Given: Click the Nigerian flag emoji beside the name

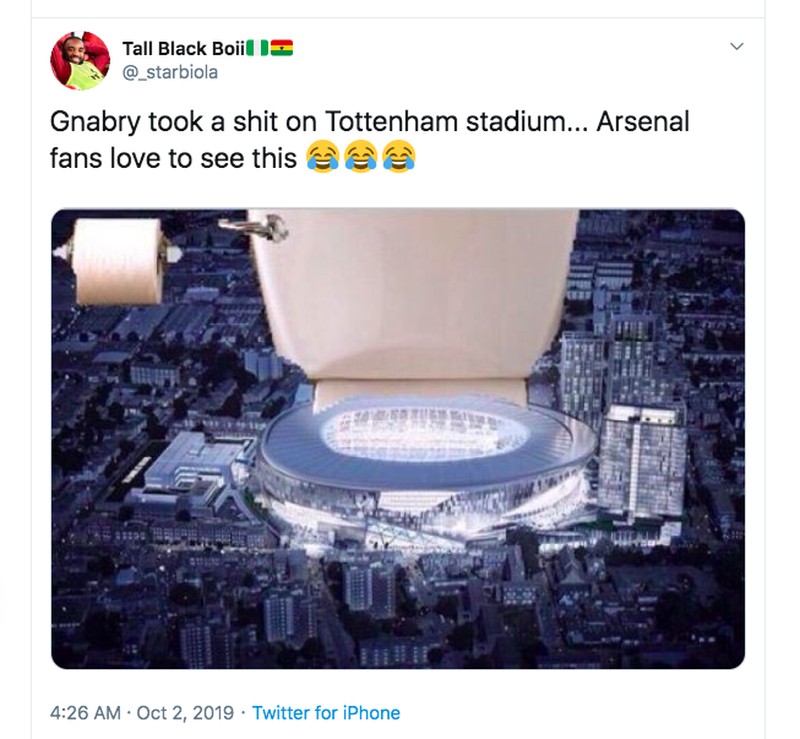Looking at the screenshot, I should coord(264,48).
